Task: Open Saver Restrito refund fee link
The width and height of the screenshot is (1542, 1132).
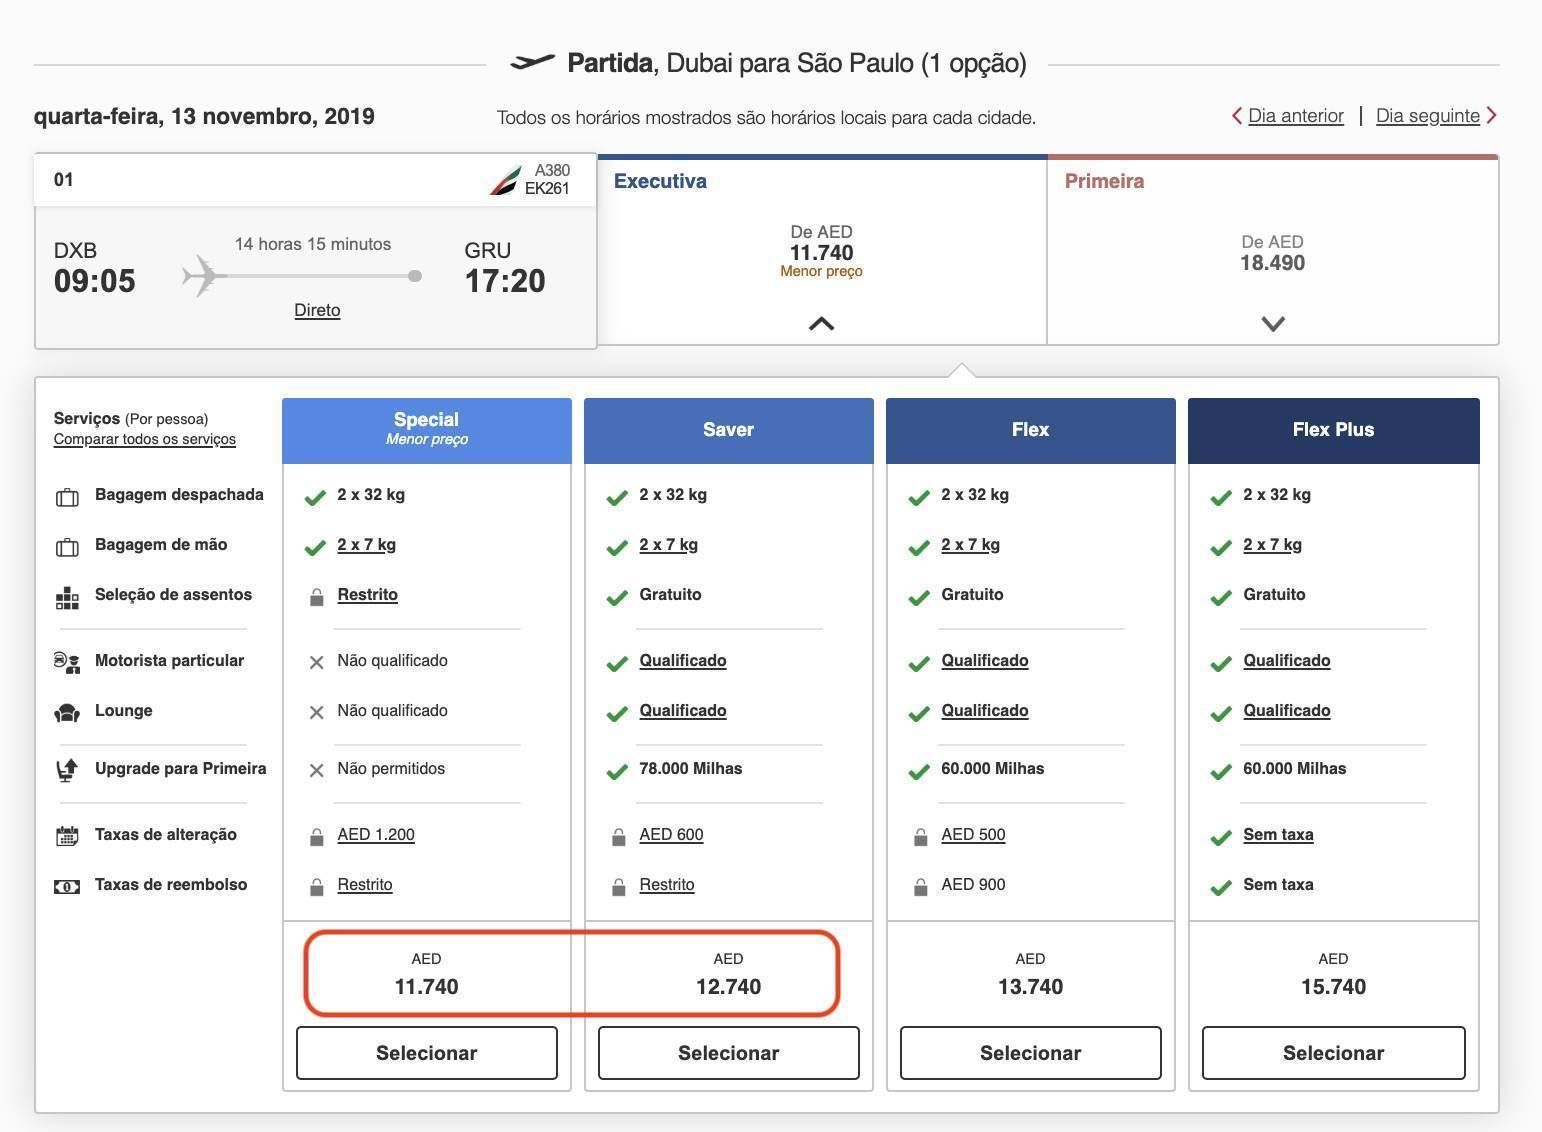Action: [667, 885]
